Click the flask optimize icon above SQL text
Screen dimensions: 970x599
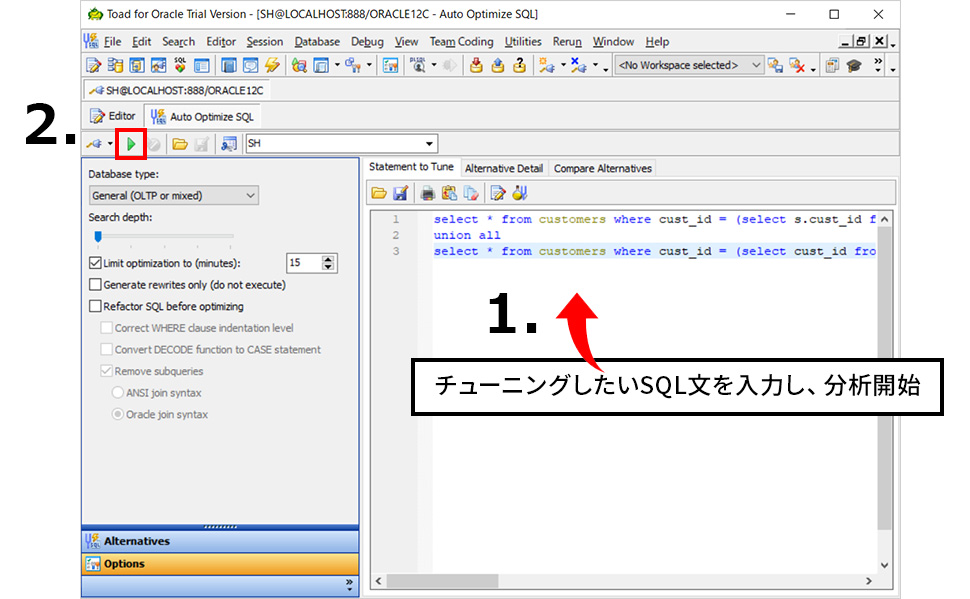[520, 193]
